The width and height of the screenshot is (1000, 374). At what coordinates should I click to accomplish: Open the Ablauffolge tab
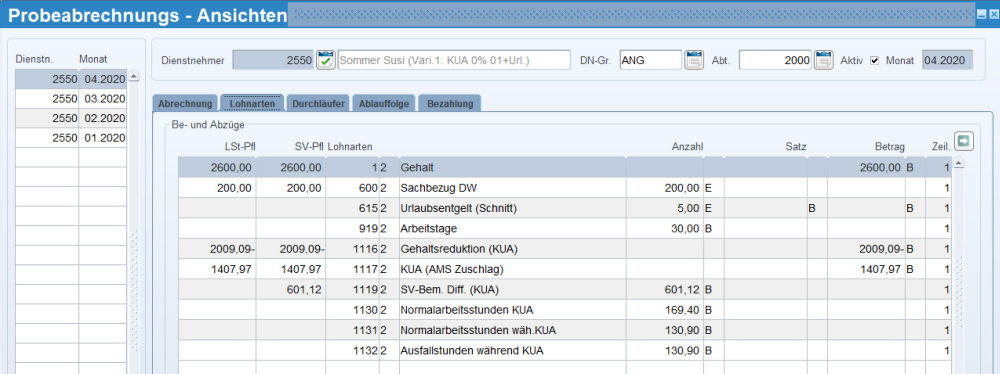click(384, 103)
